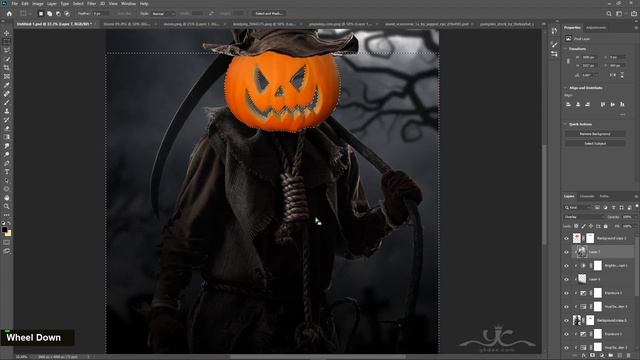Viewport: 640px width, 360px height.
Task: Select the Clone Stamp tool
Action: pyautogui.click(x=7, y=111)
